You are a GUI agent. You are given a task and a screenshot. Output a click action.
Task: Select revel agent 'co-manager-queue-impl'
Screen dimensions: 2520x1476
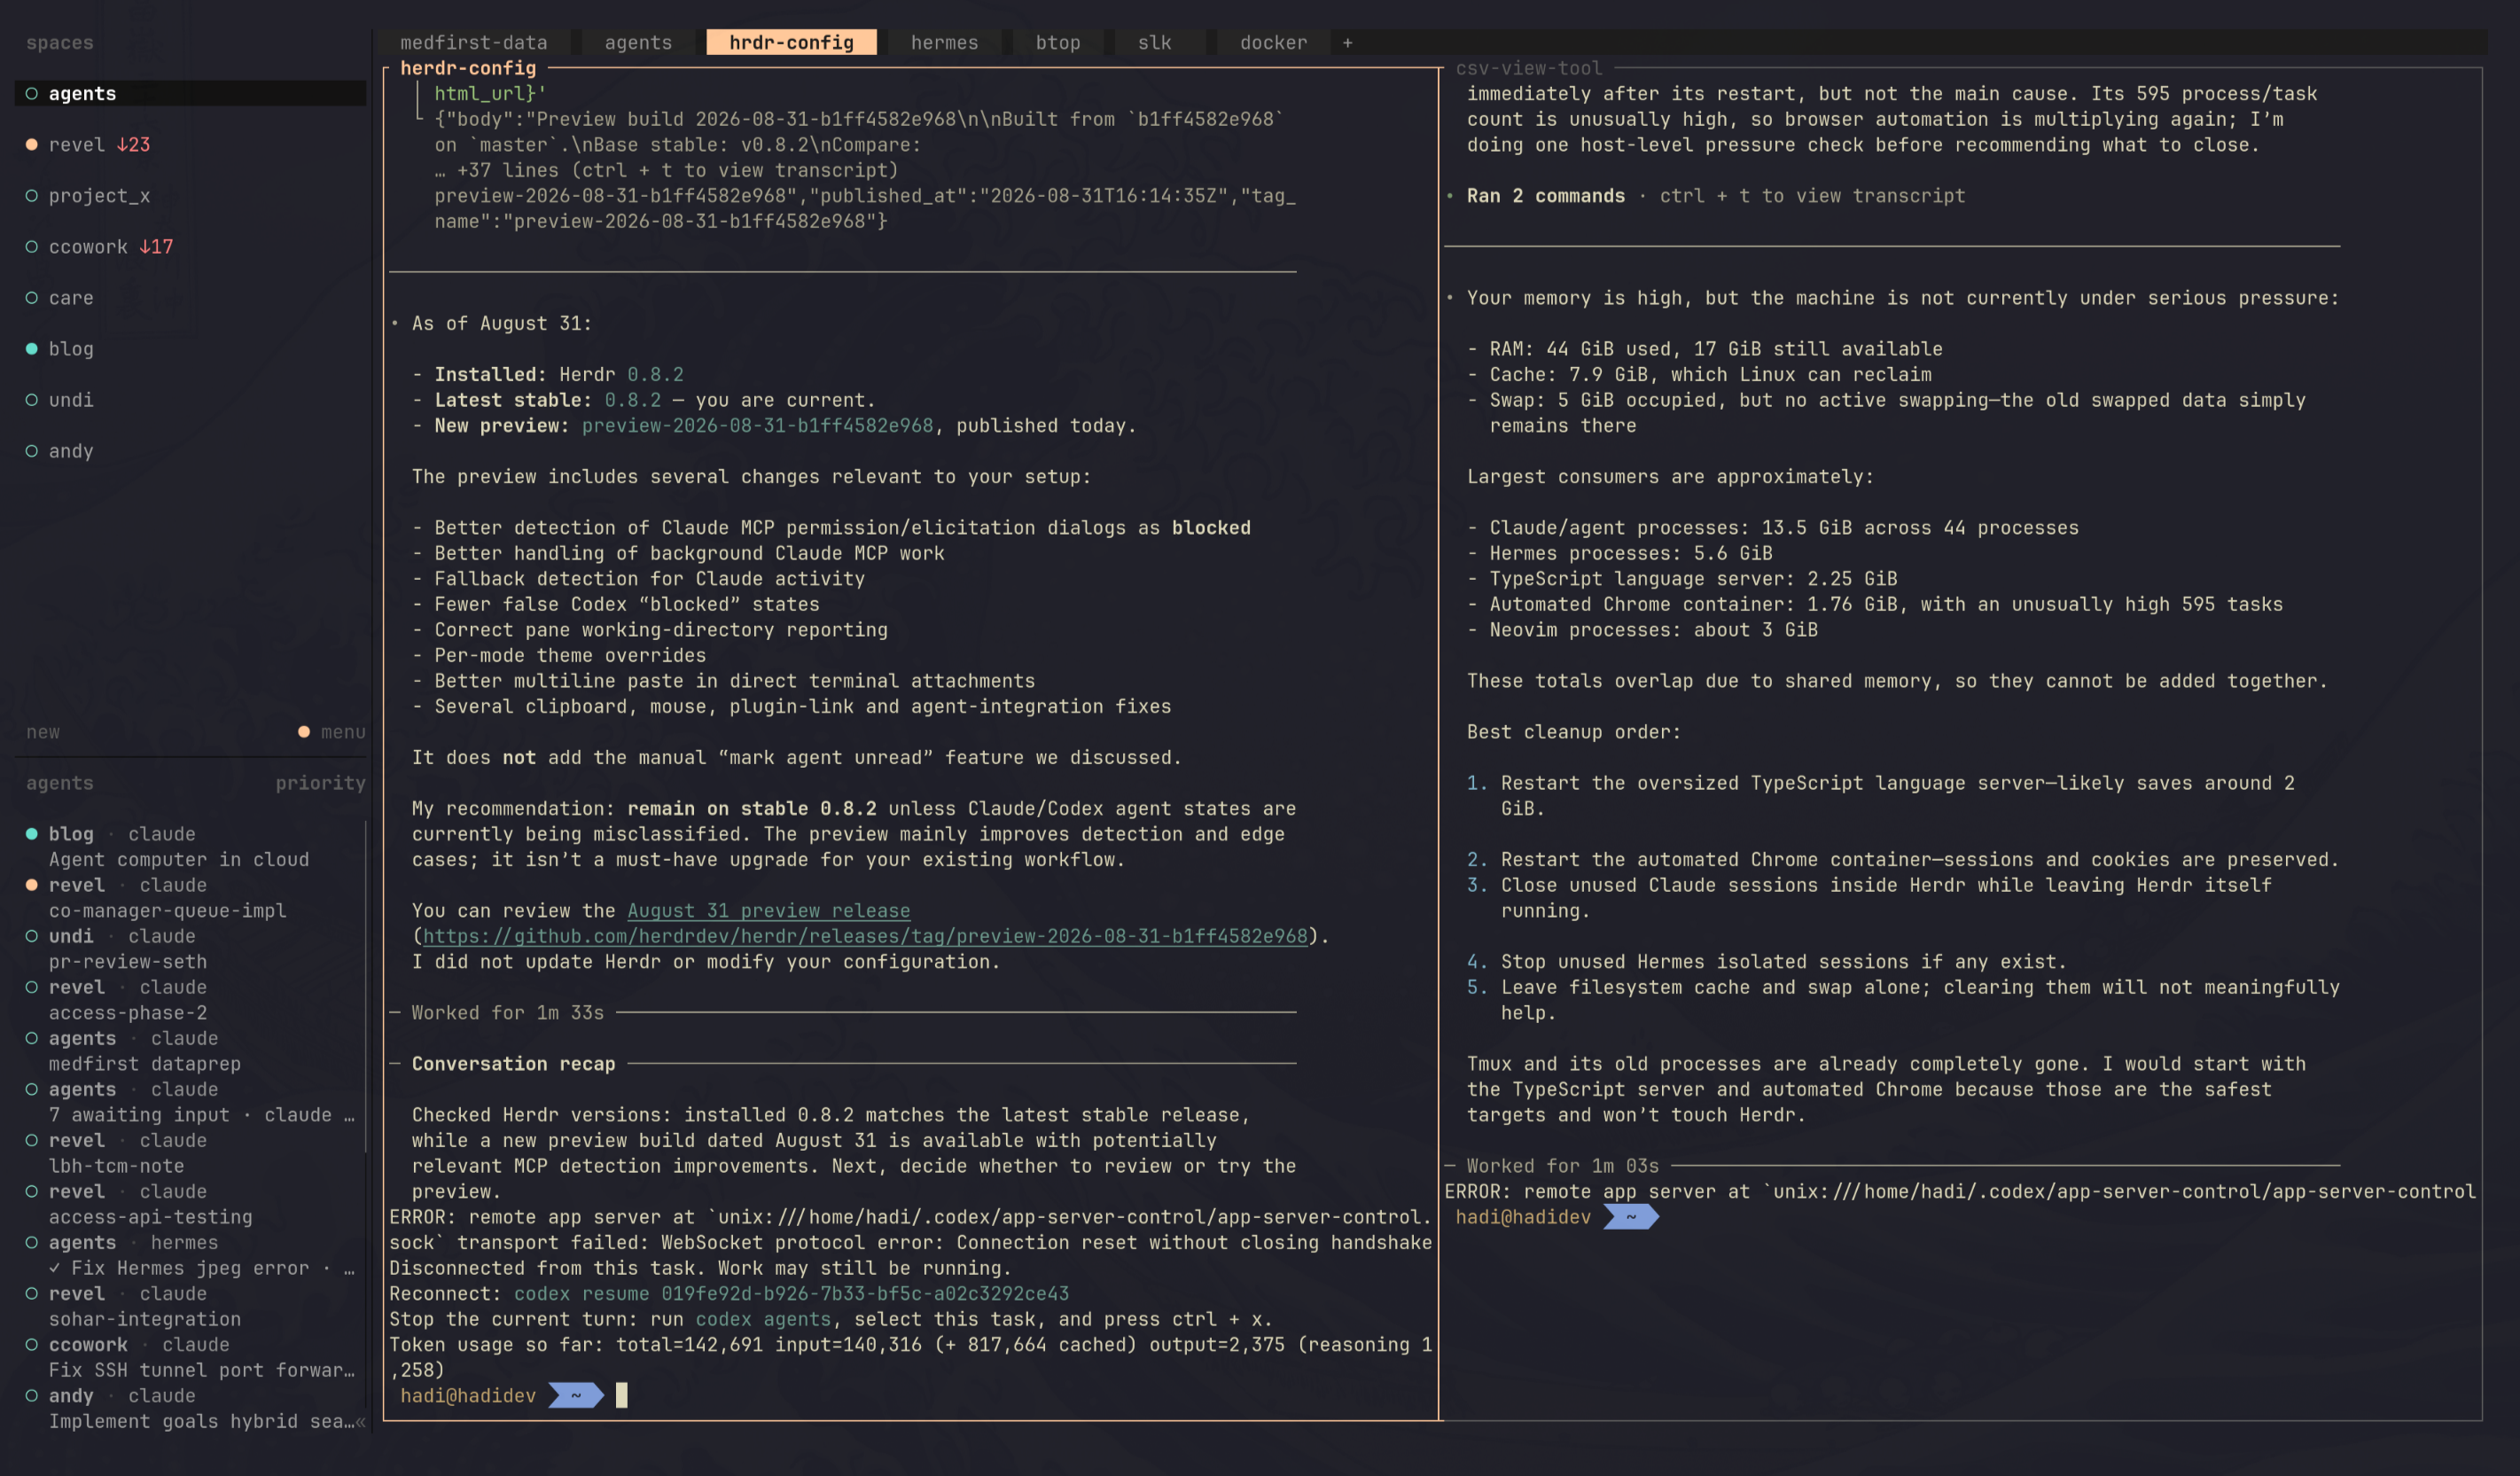(190, 897)
